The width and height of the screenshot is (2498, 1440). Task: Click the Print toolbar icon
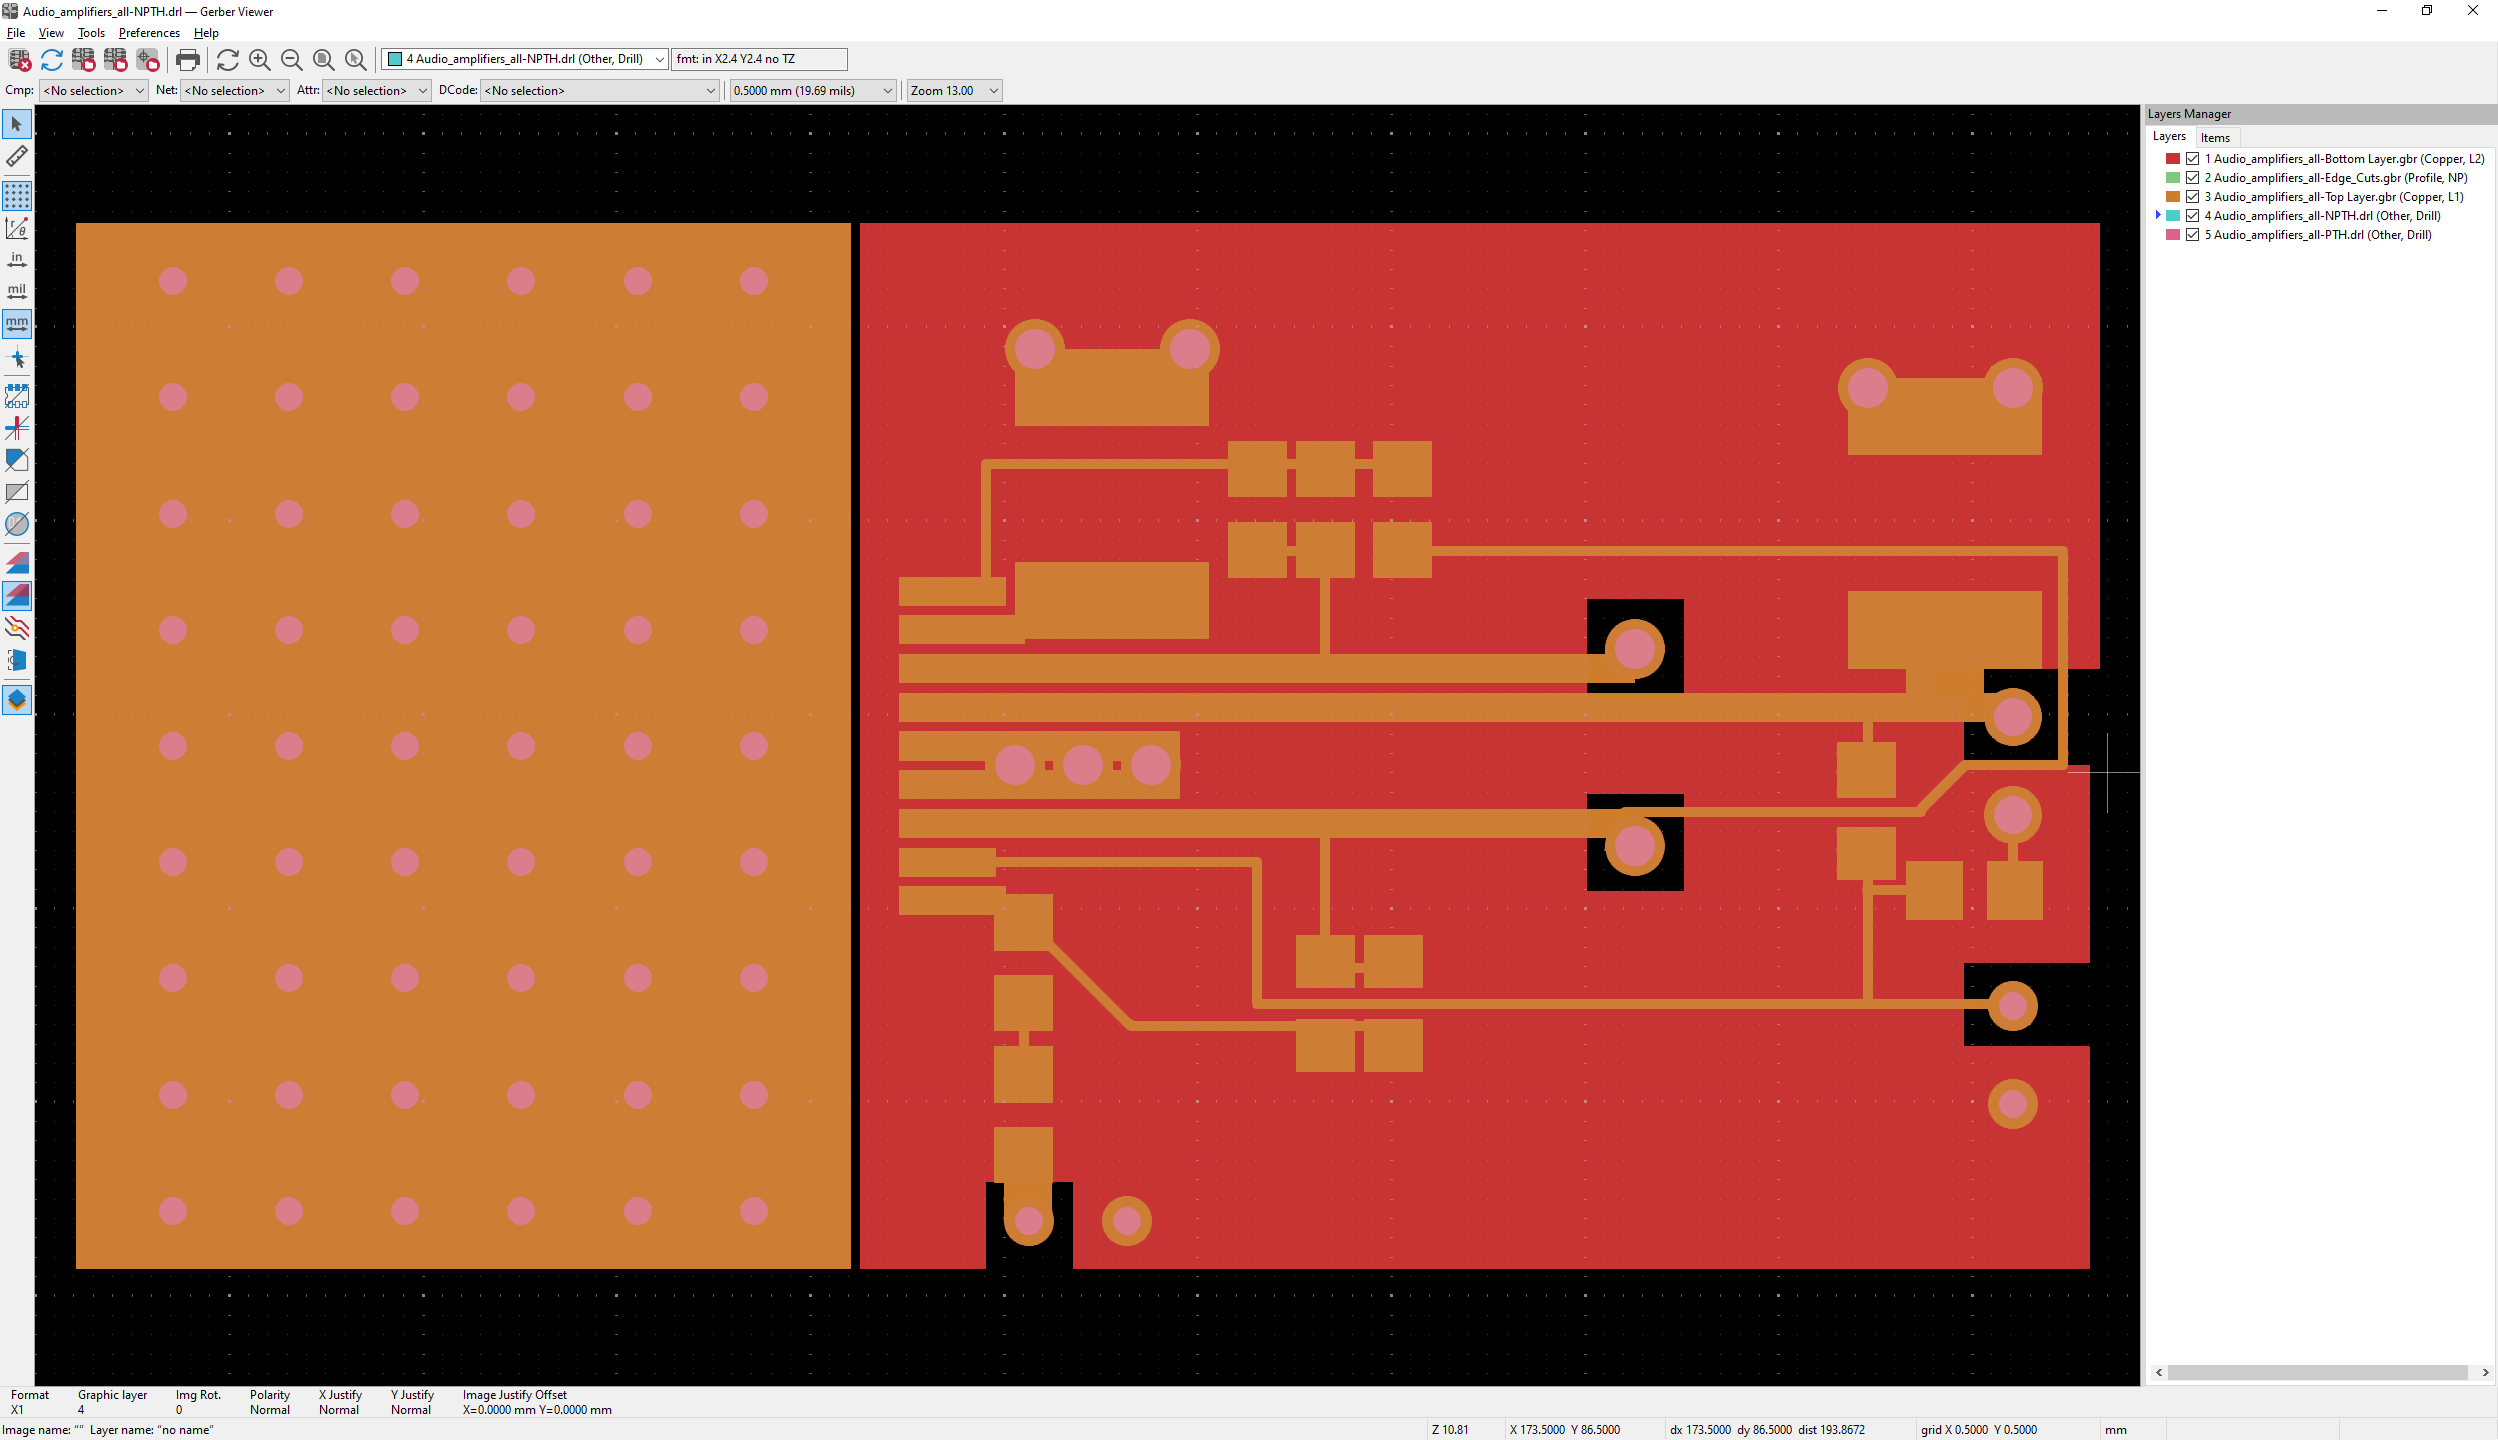coord(187,60)
